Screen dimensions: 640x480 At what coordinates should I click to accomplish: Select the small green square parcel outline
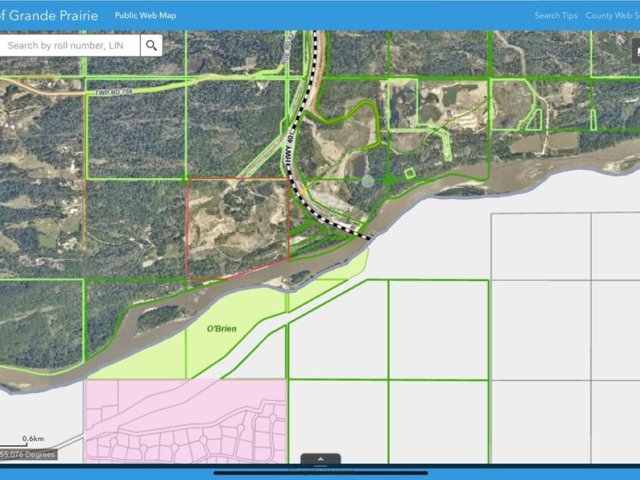coord(409,173)
